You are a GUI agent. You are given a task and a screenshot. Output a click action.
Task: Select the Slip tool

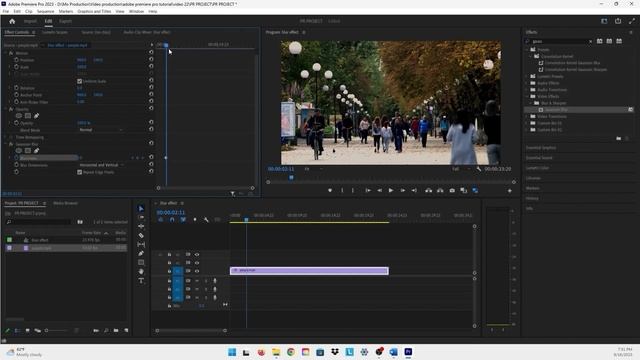pyautogui.click(x=141, y=244)
